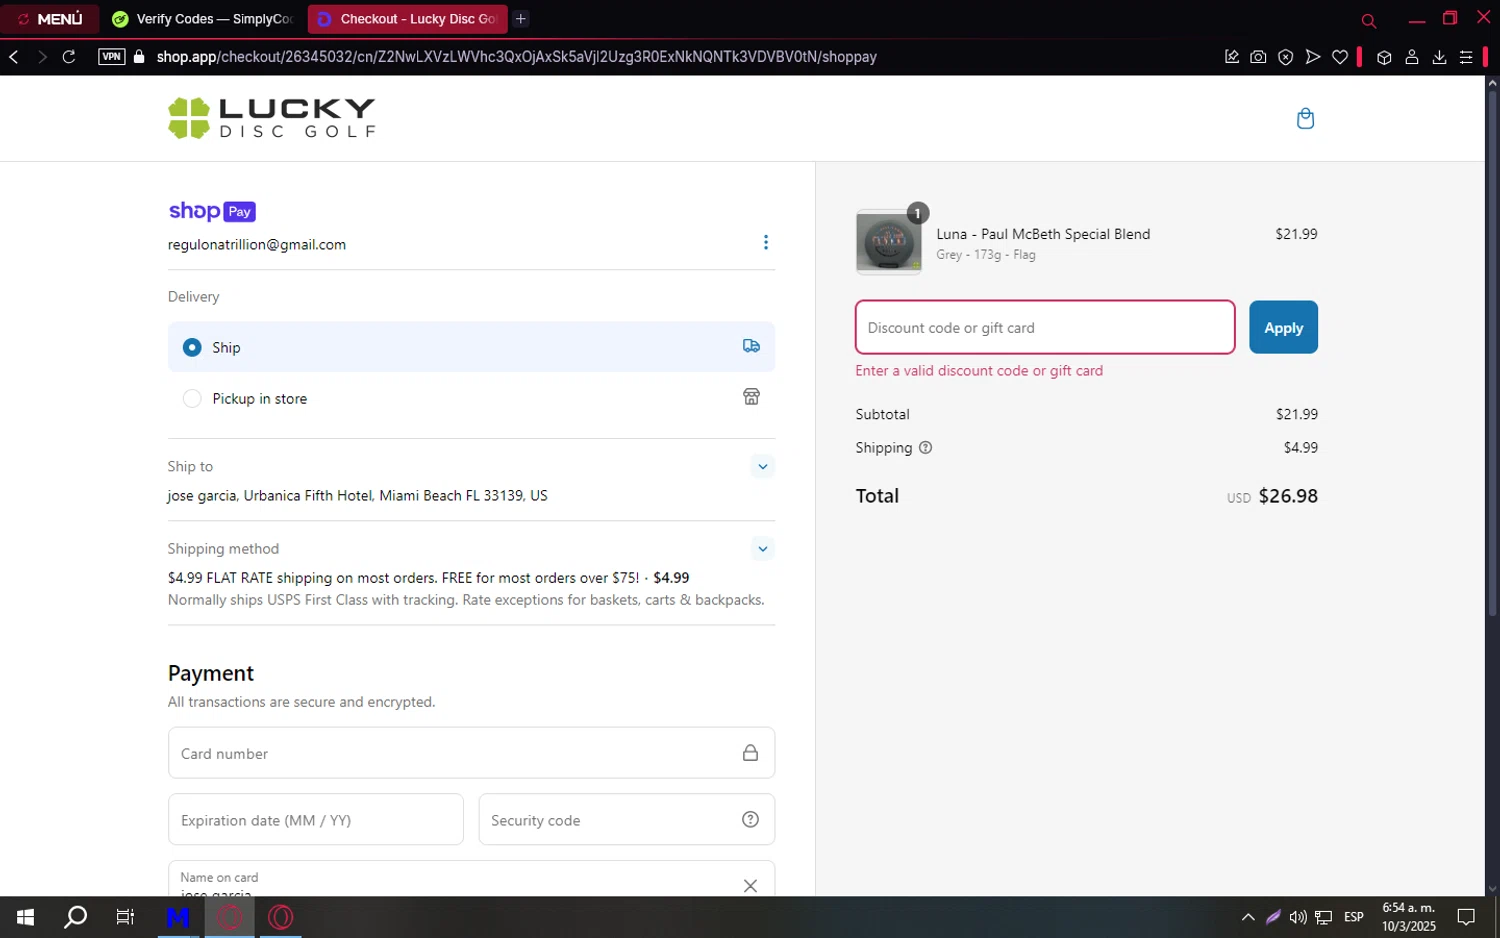Click the Shop Pay logo
1500x938 pixels.
click(x=212, y=211)
